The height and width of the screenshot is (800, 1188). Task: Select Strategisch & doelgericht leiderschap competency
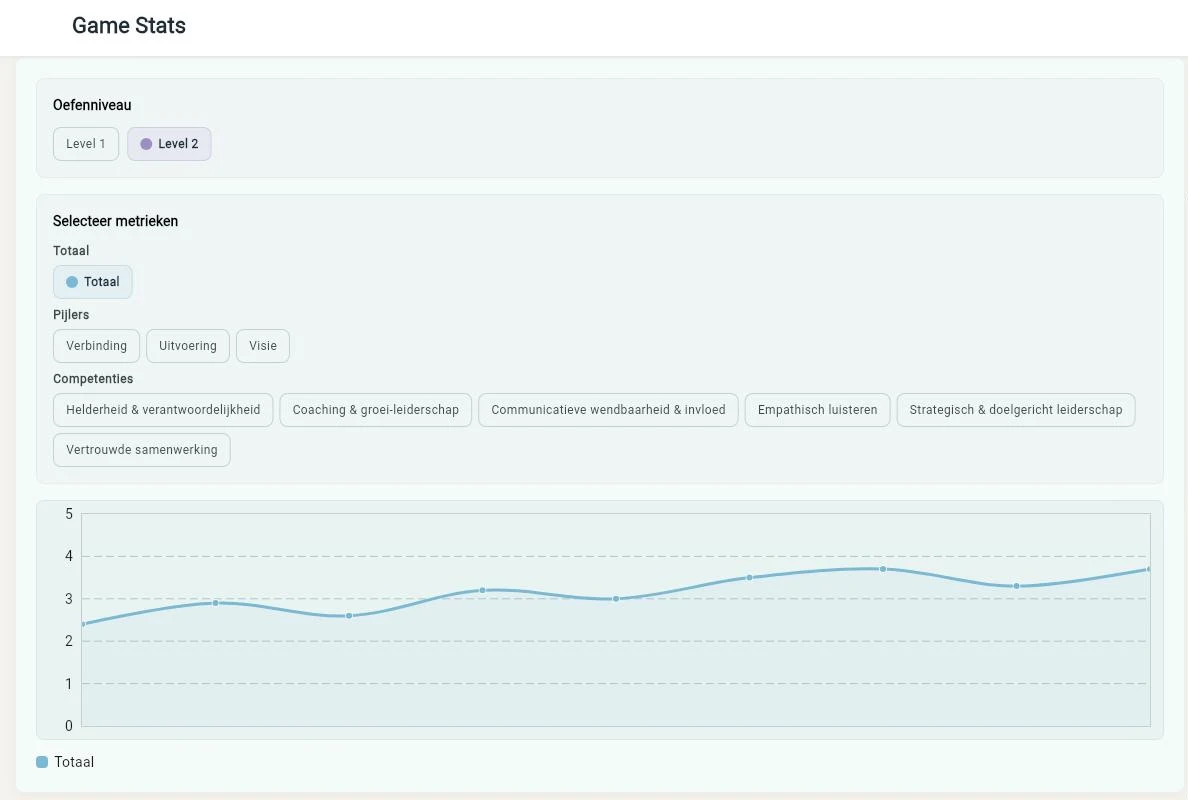(x=1016, y=410)
